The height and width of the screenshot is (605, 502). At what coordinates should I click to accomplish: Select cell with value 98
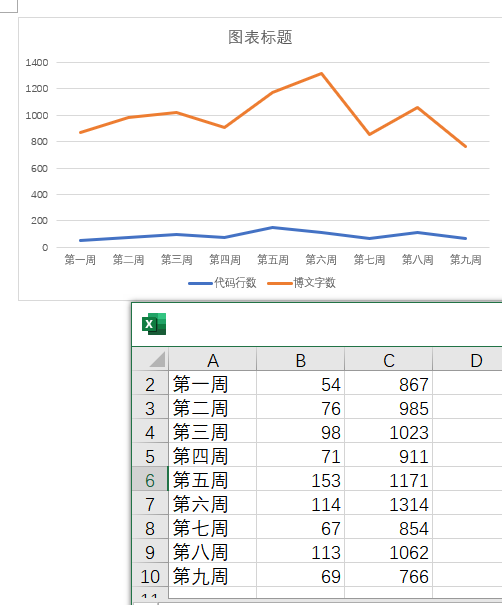(301, 431)
